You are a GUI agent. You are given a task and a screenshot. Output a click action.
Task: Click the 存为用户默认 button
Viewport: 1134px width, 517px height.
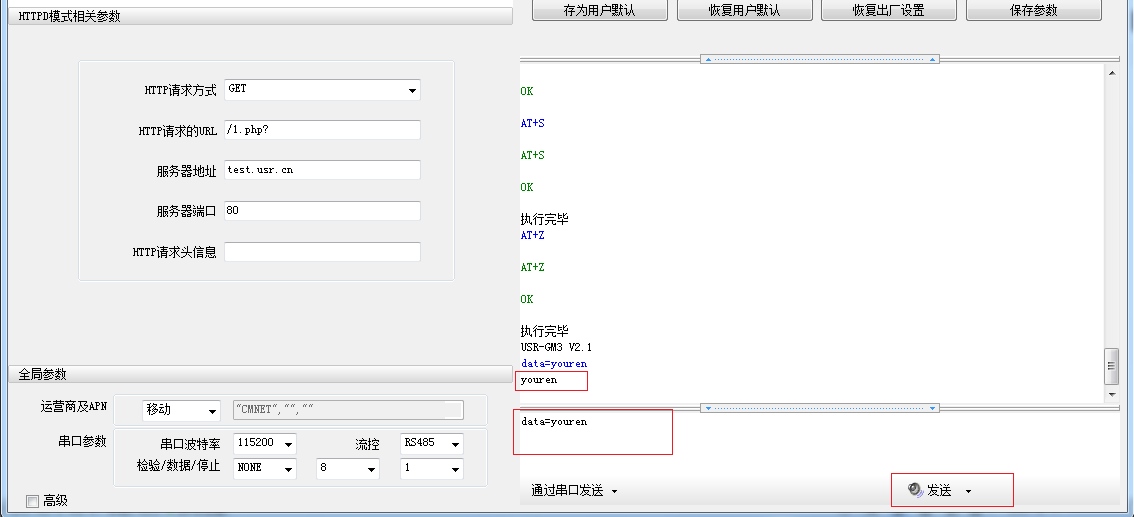pos(600,11)
